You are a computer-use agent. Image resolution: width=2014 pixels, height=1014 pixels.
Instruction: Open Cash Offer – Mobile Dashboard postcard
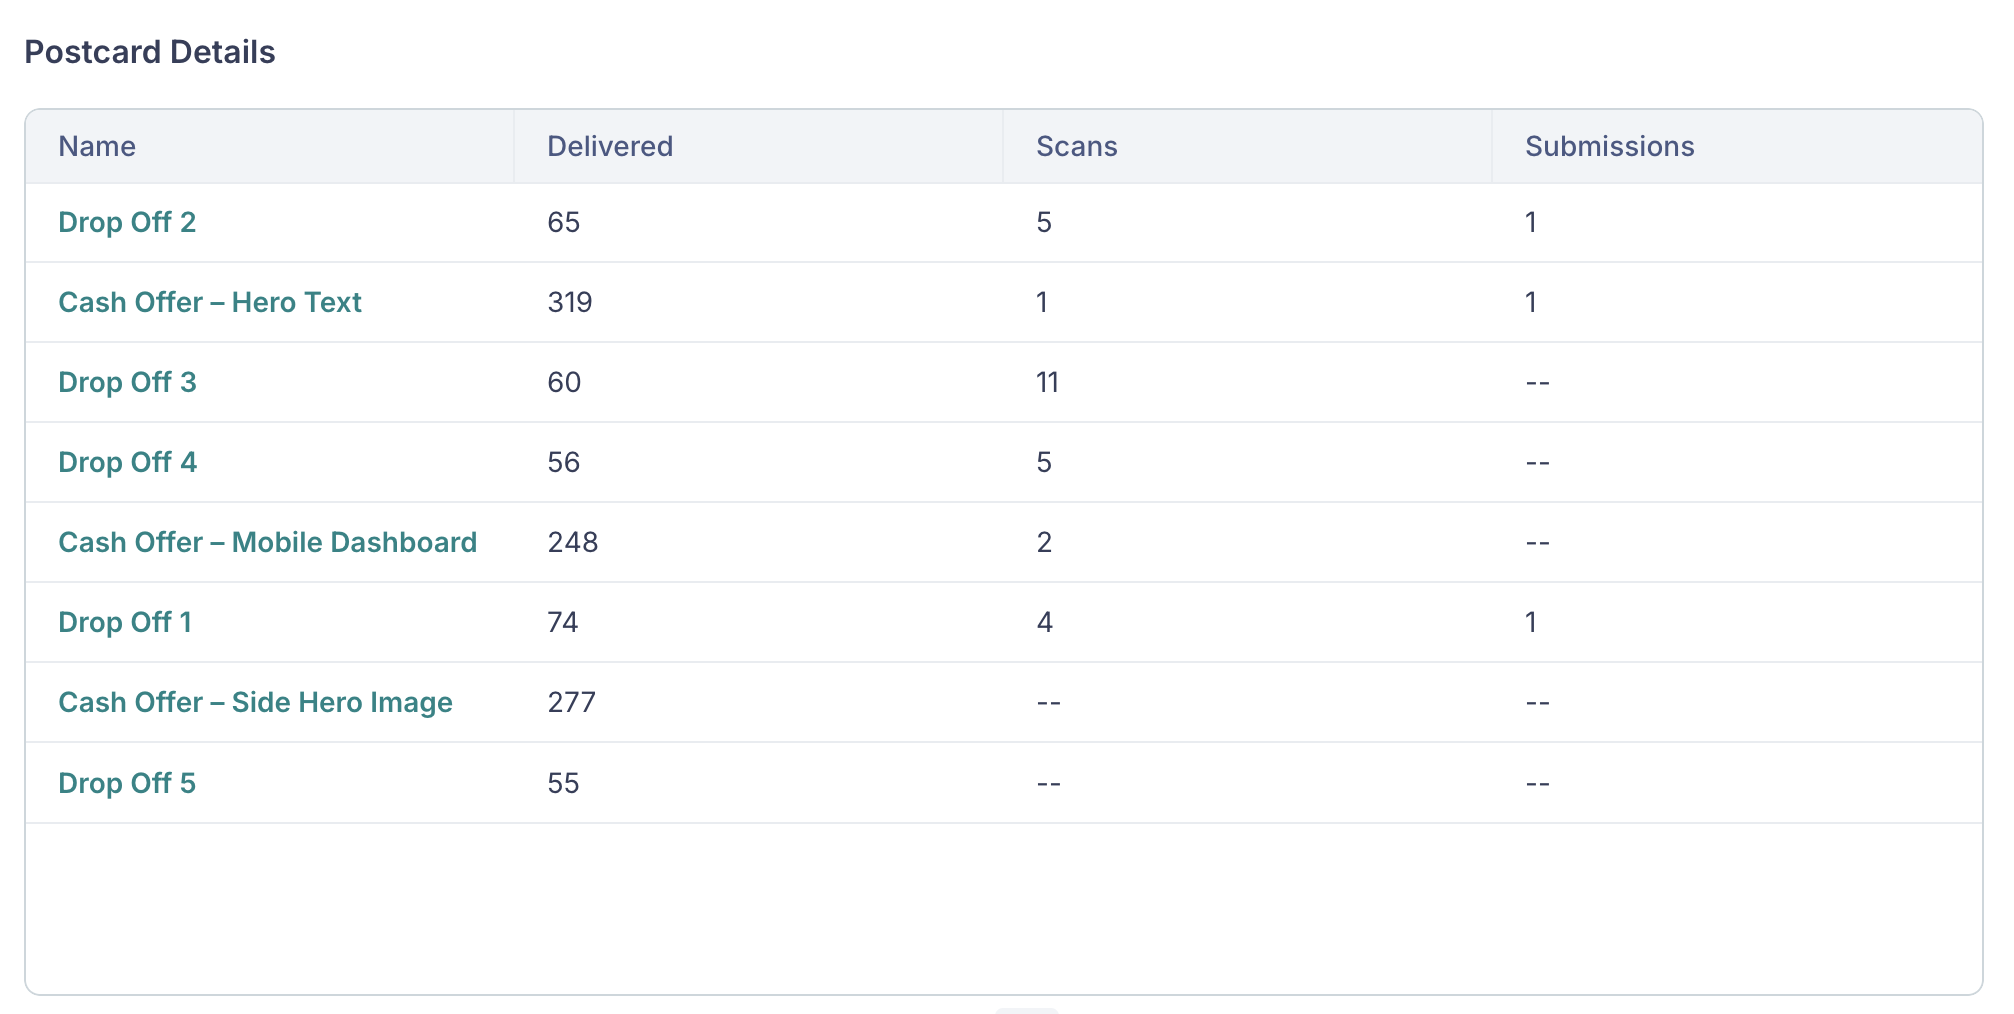pyautogui.click(x=267, y=542)
